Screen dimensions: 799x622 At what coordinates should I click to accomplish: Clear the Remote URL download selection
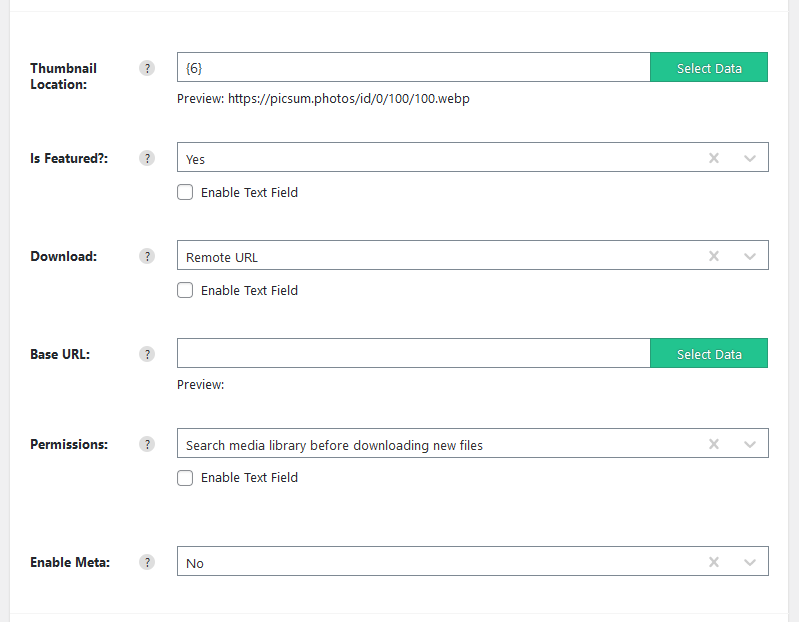[714, 256]
